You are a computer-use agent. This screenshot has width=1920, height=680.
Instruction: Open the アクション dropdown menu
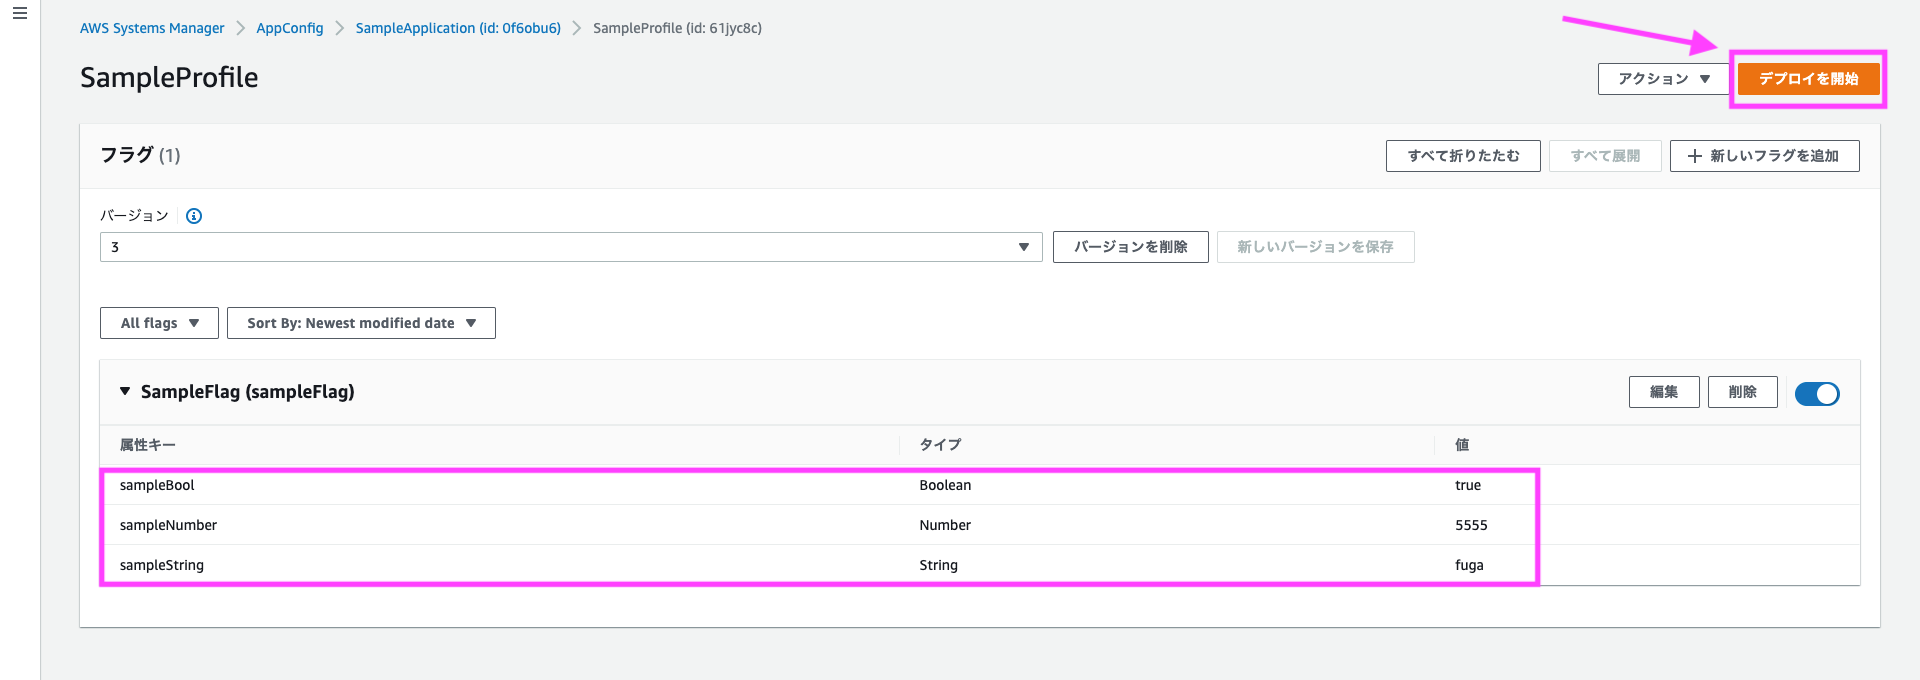click(x=1664, y=79)
